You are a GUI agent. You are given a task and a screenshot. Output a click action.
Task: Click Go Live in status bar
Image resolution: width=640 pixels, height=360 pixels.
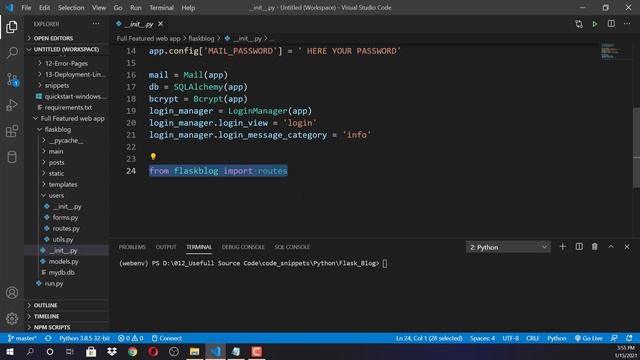(x=589, y=338)
